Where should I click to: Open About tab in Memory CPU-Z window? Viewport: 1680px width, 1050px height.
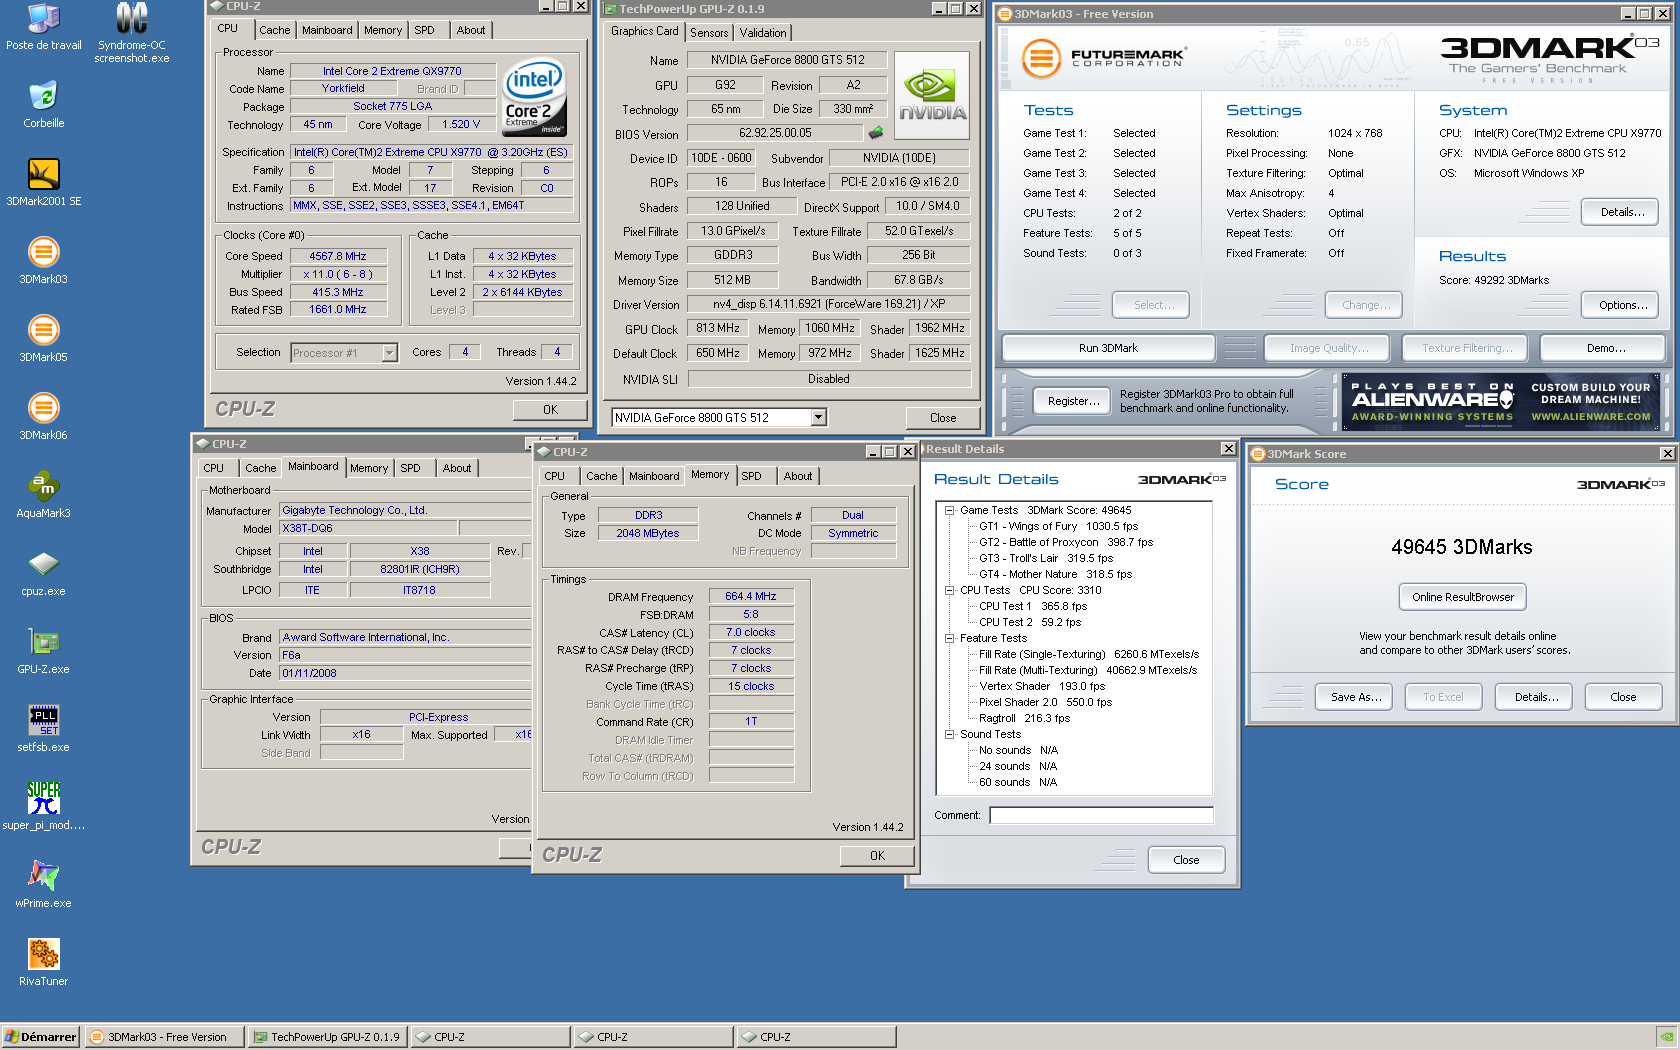pos(797,476)
